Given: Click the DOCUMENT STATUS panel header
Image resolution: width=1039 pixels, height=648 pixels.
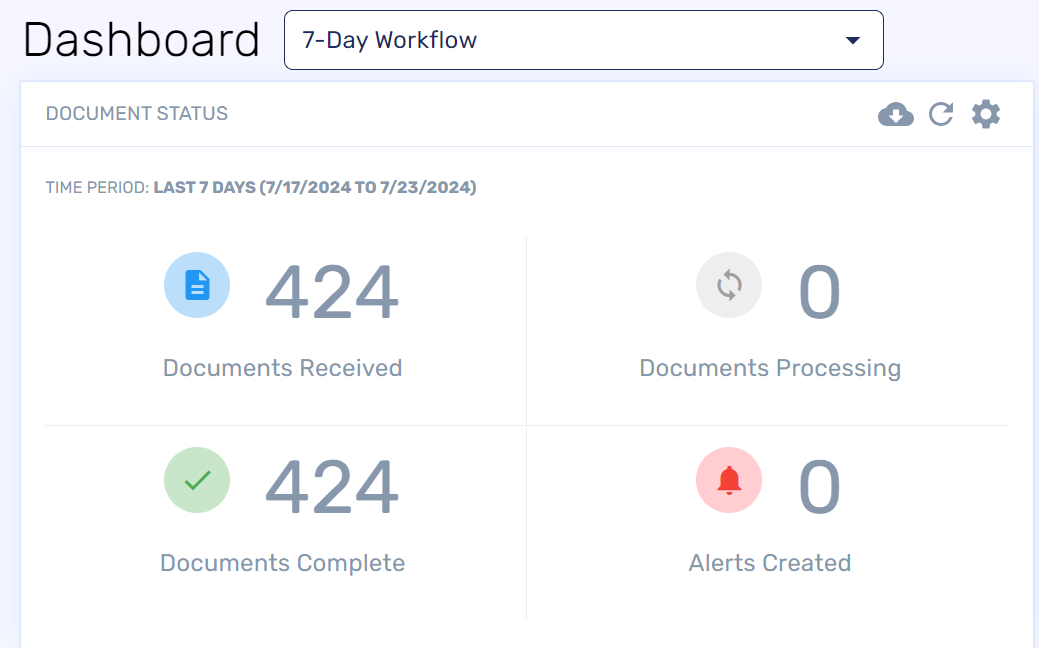Looking at the screenshot, I should pyautogui.click(x=137, y=114).
